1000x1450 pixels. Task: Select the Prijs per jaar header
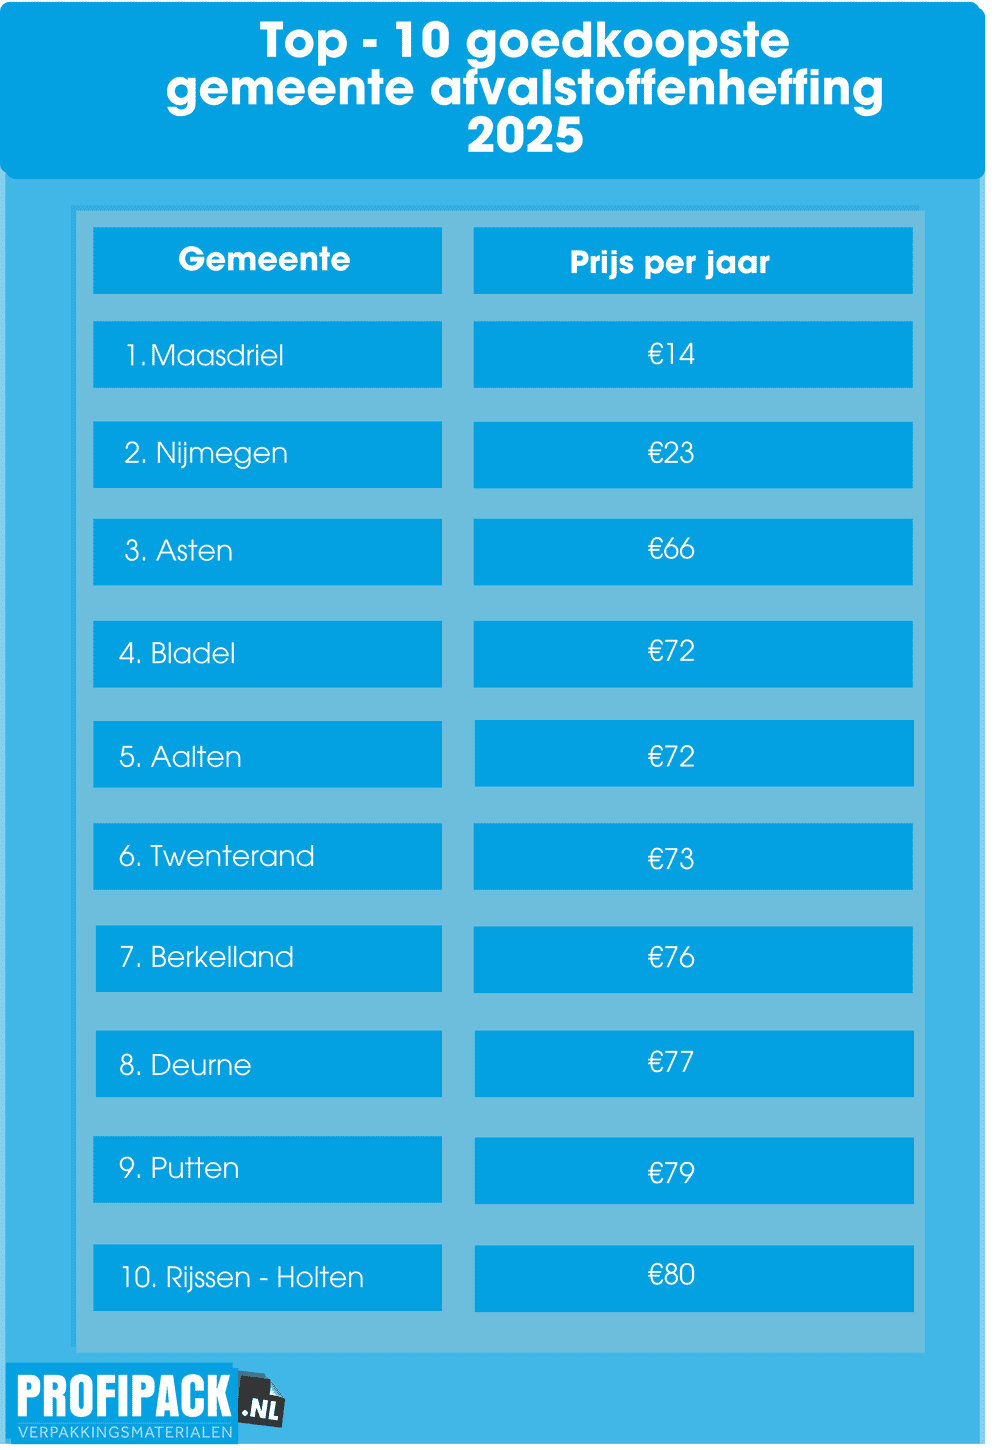coord(693,260)
